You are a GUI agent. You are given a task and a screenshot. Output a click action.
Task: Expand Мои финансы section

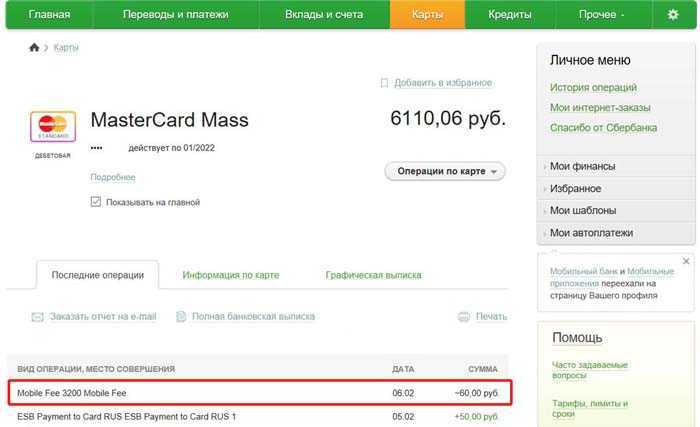coord(616,166)
